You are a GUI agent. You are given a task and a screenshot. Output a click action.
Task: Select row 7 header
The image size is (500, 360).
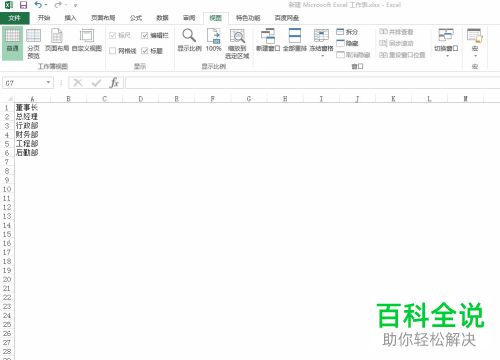(x=7, y=162)
